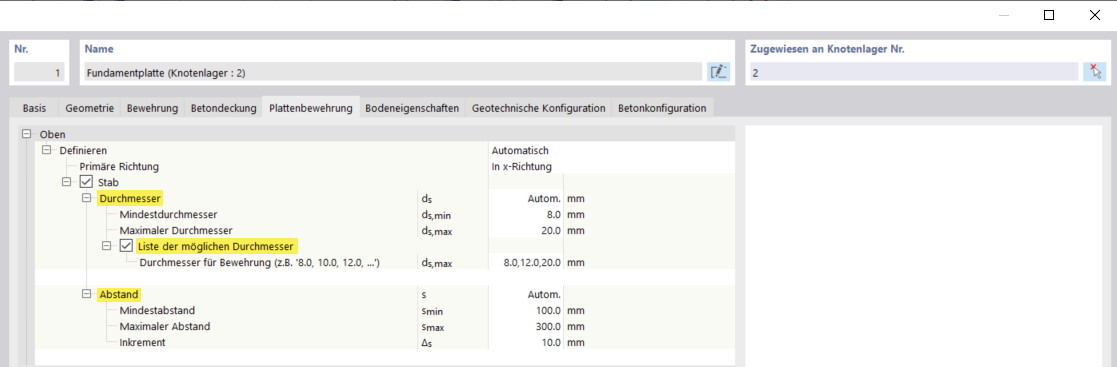Click the Definieren value Automatisch
The height and width of the screenshot is (367, 1117).
[520, 150]
